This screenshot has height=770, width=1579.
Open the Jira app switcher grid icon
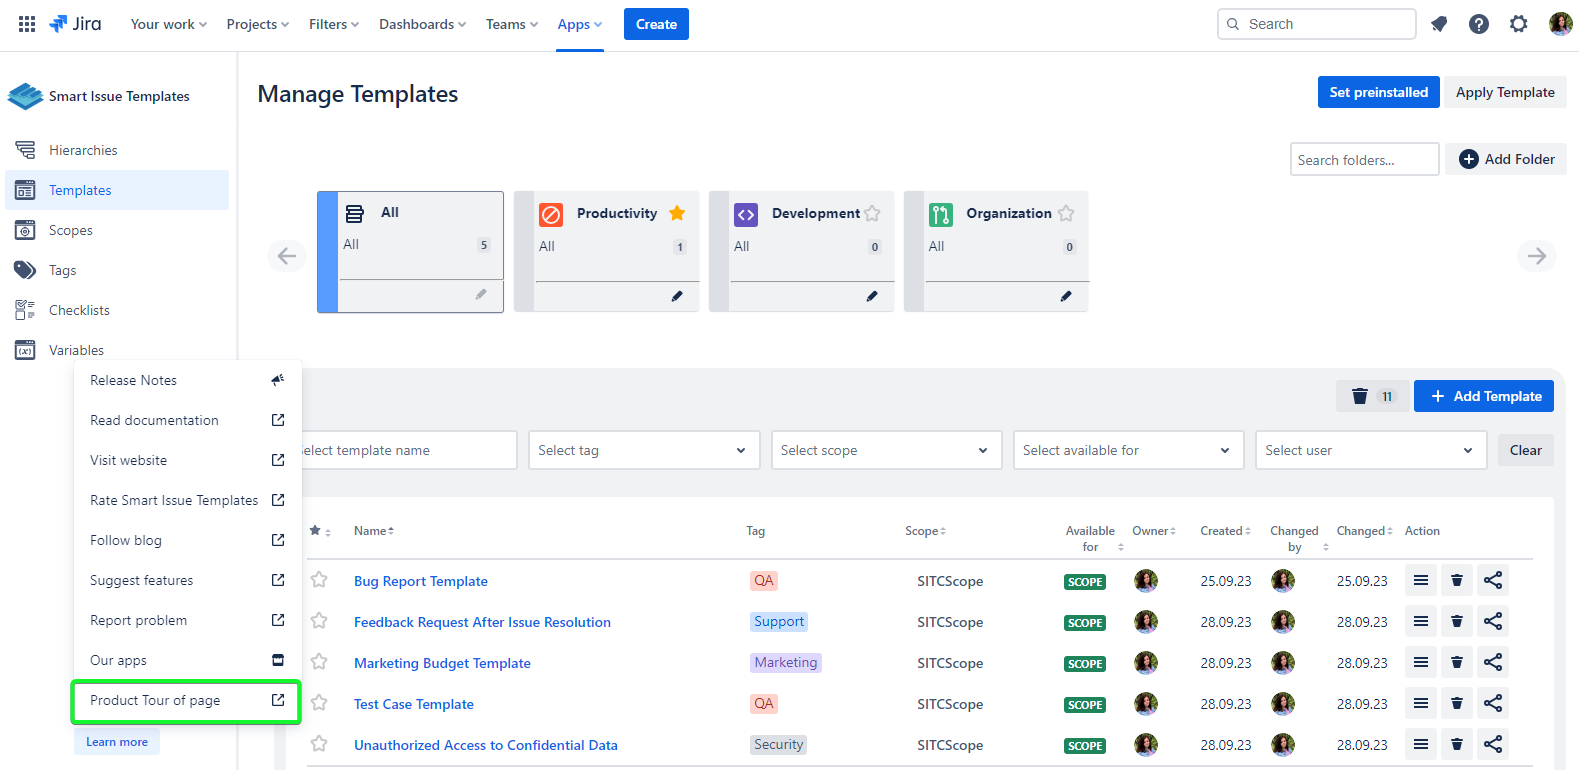click(27, 24)
